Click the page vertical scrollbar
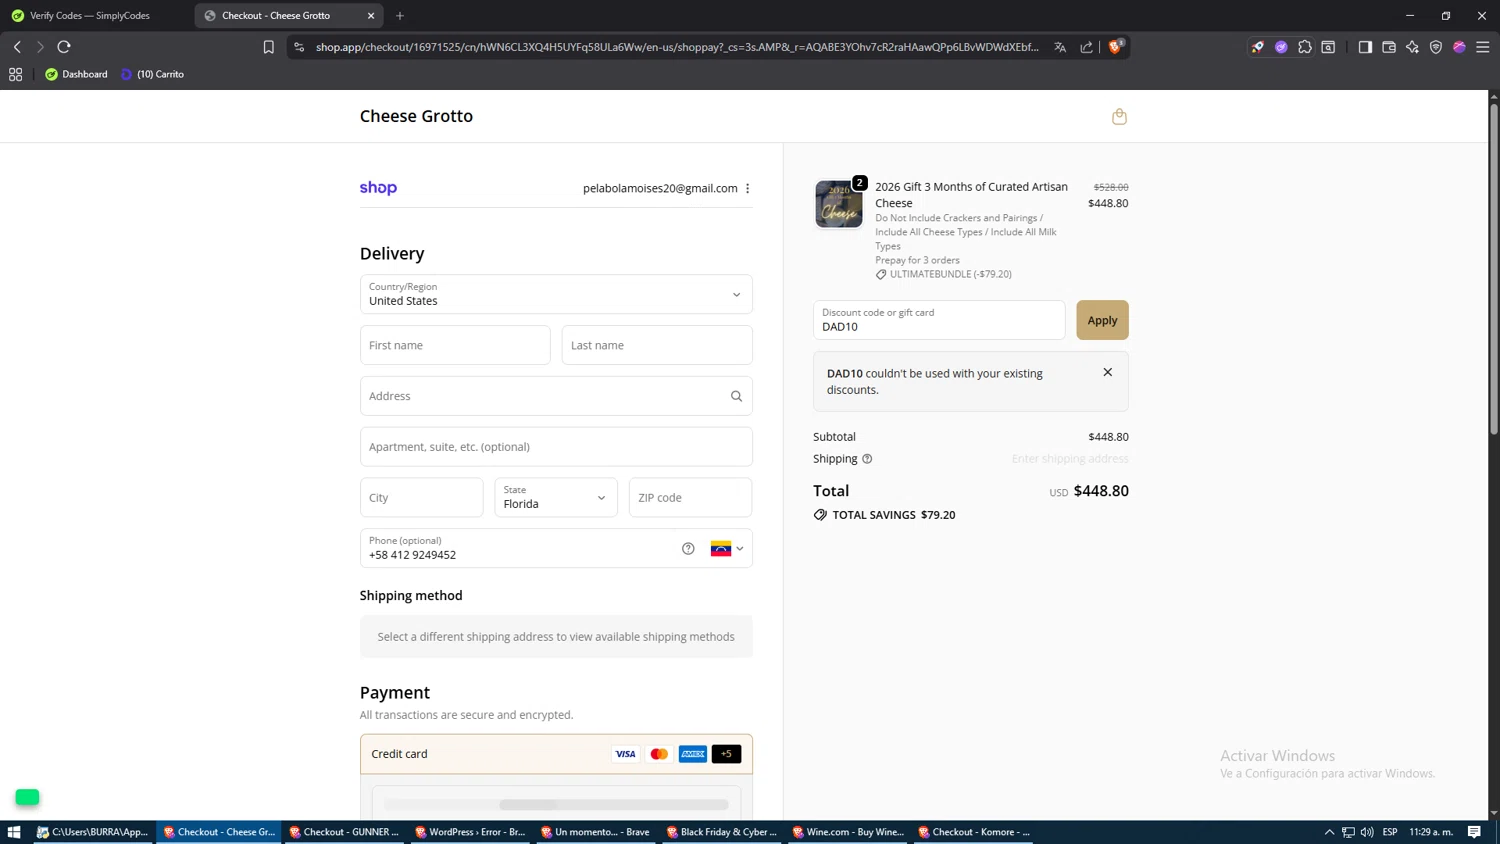1500x844 pixels. coord(1494,270)
